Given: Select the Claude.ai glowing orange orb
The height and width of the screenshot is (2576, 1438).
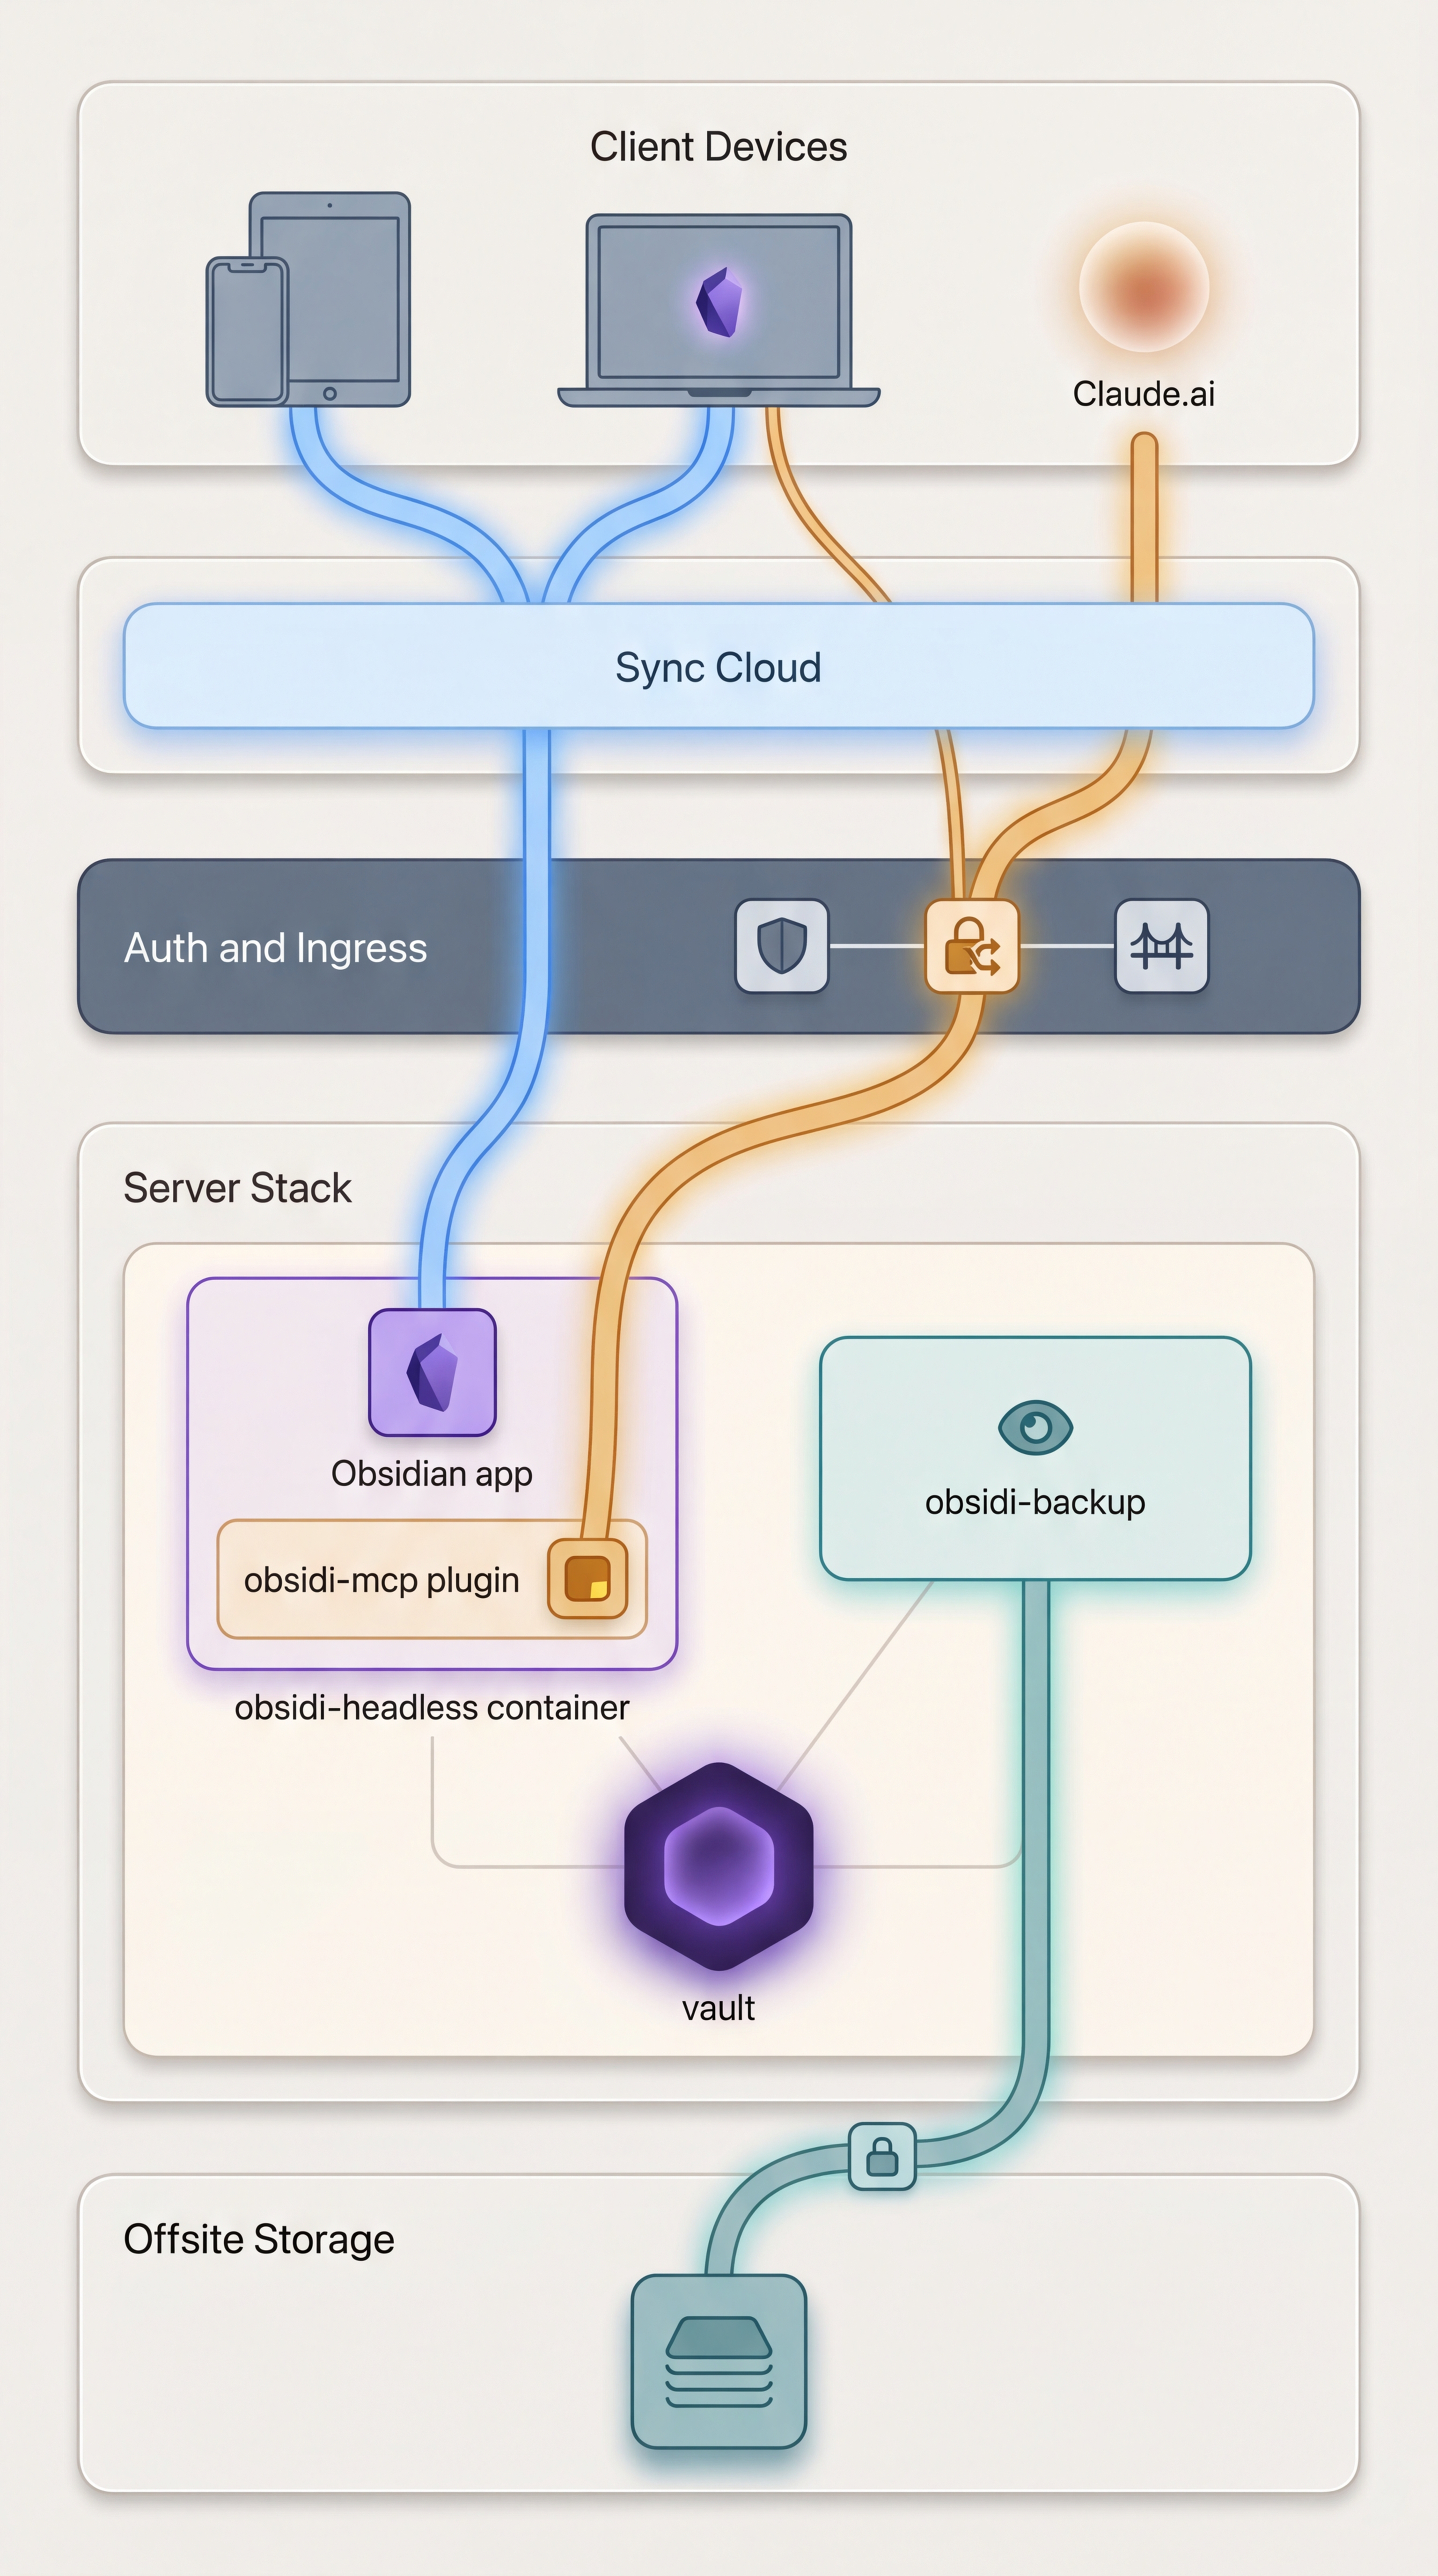Looking at the screenshot, I should click(1144, 287).
